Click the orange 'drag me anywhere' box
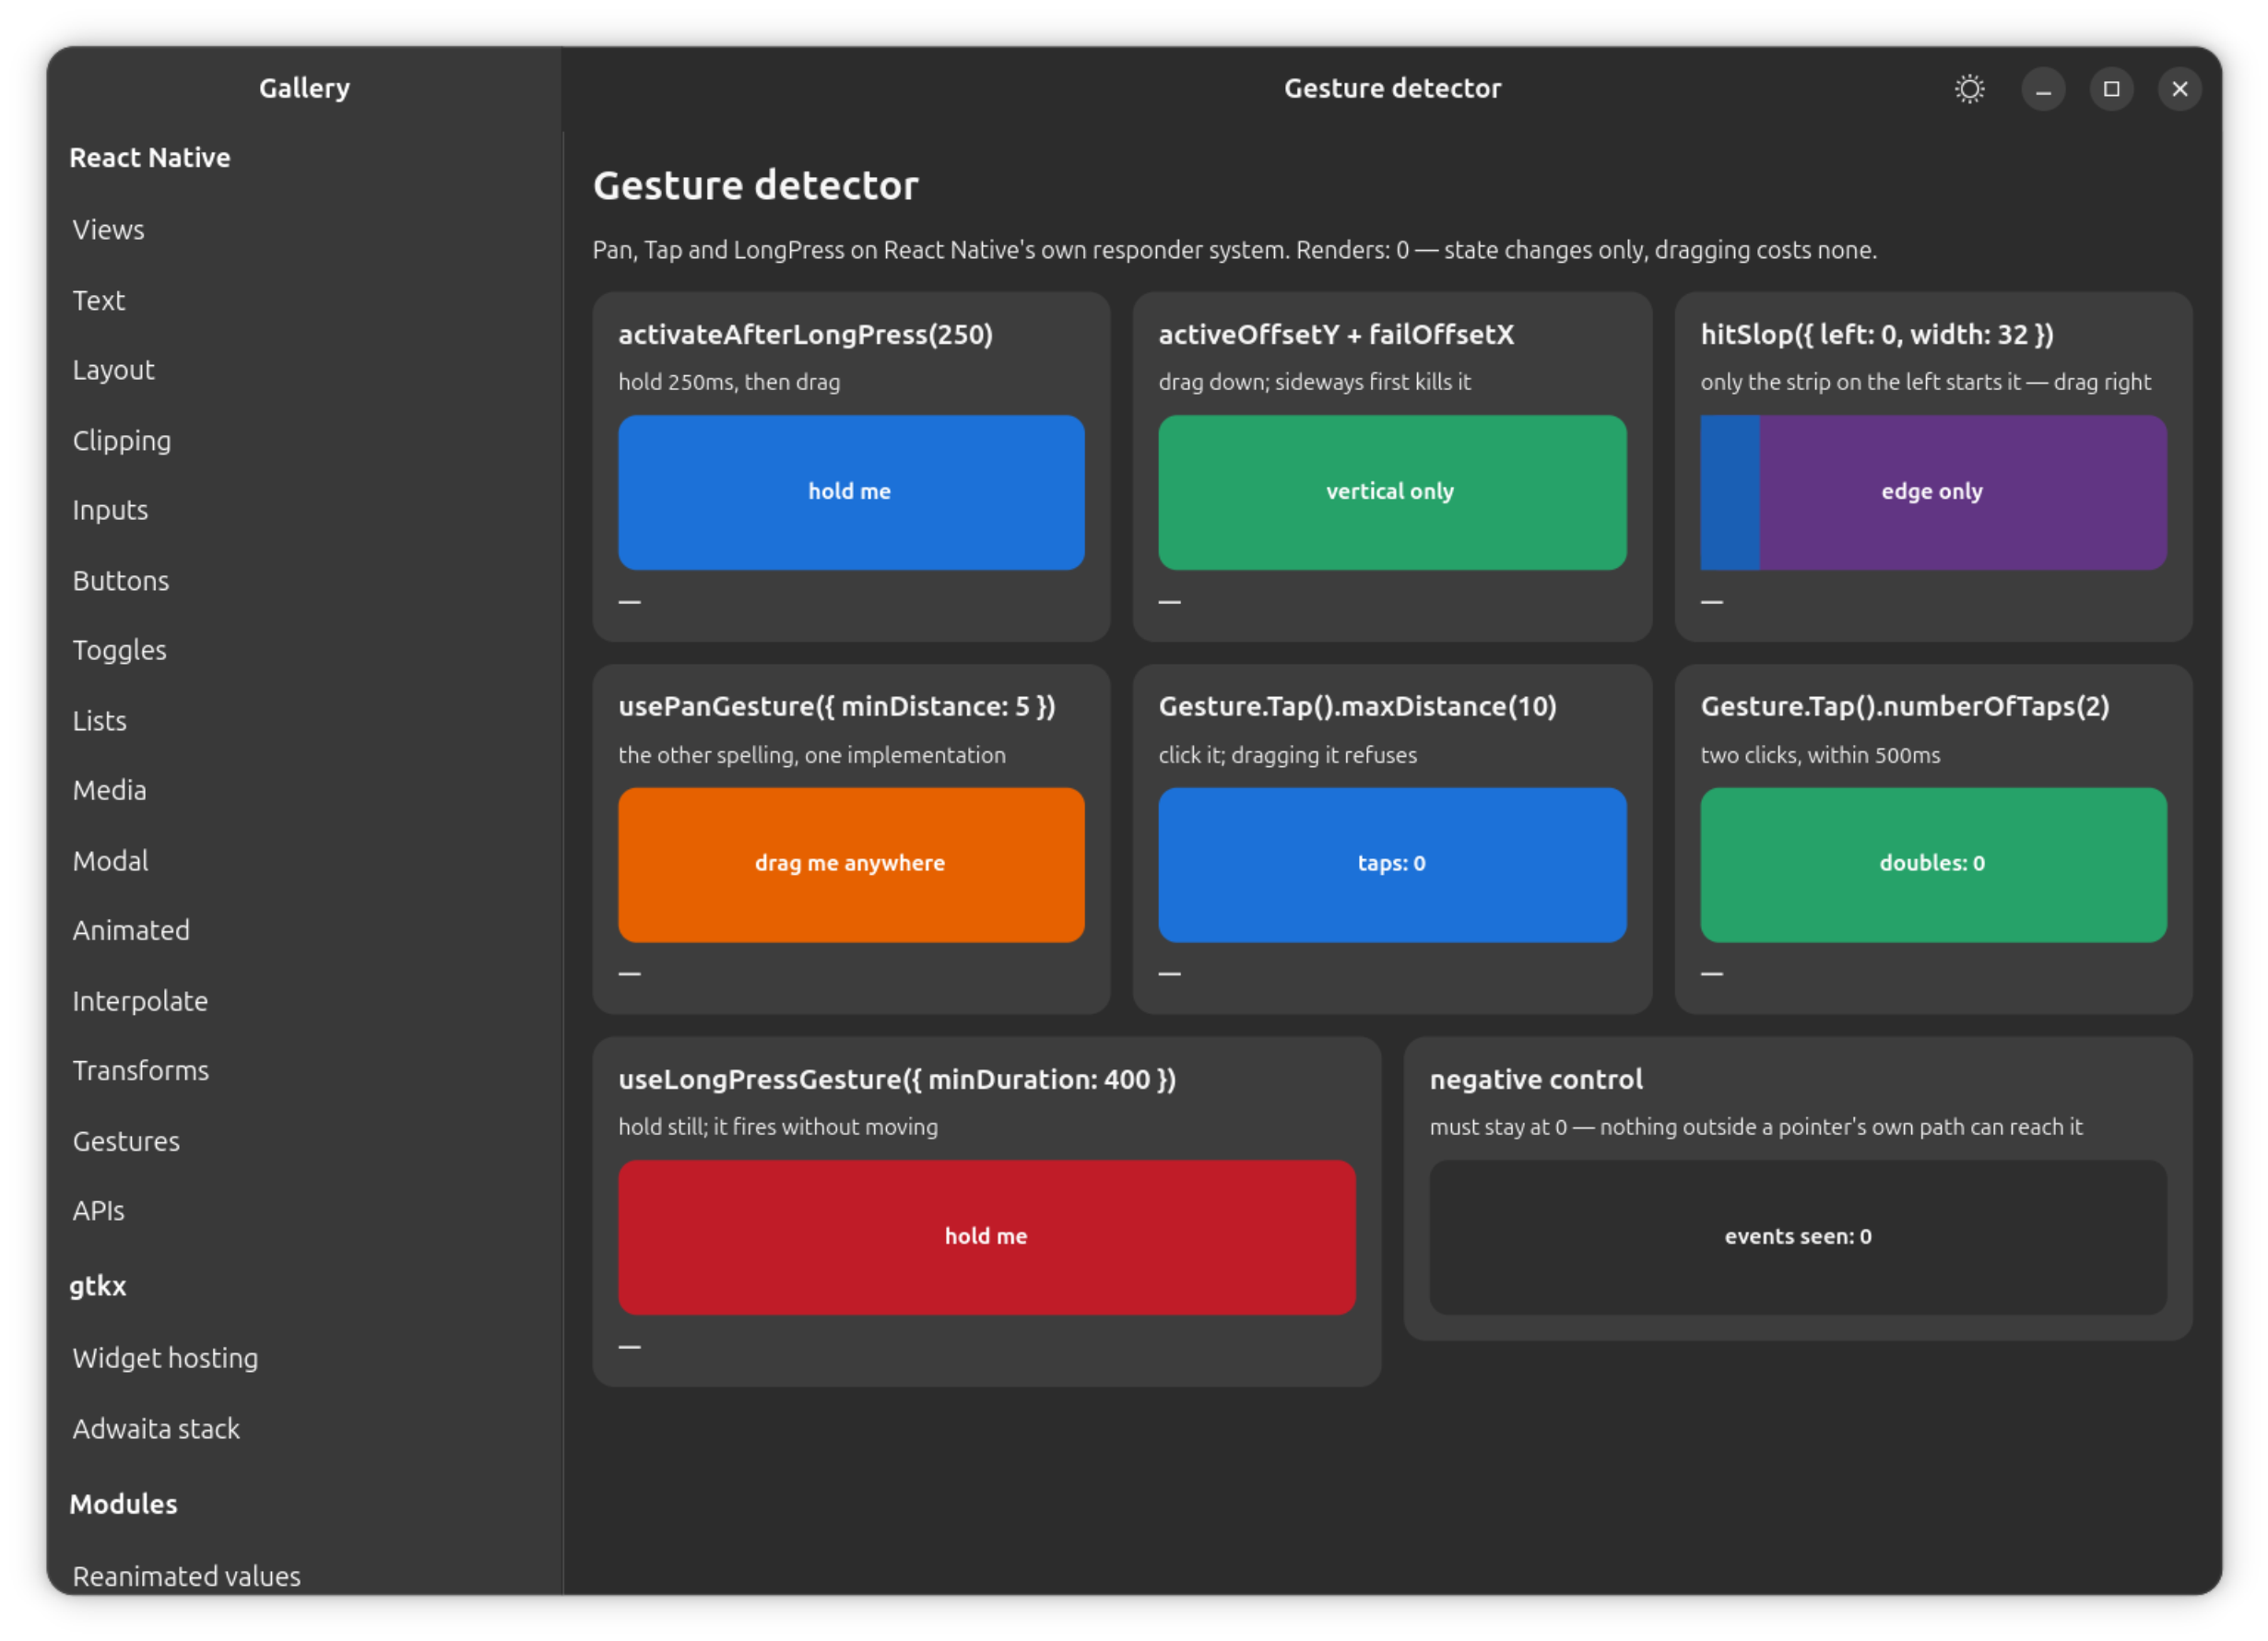 tap(851, 865)
